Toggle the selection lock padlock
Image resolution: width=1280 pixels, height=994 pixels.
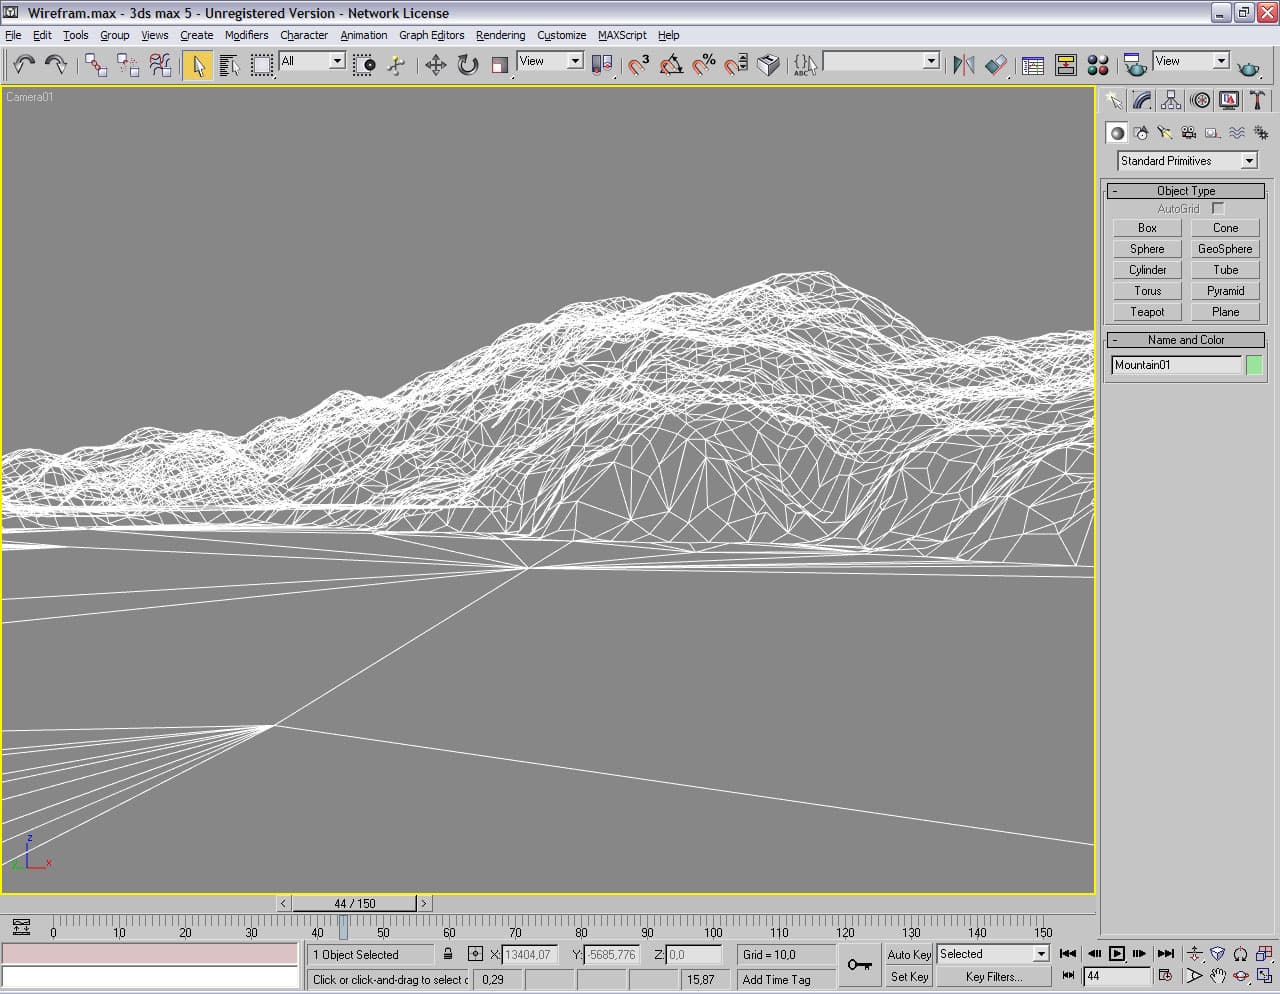coord(448,954)
